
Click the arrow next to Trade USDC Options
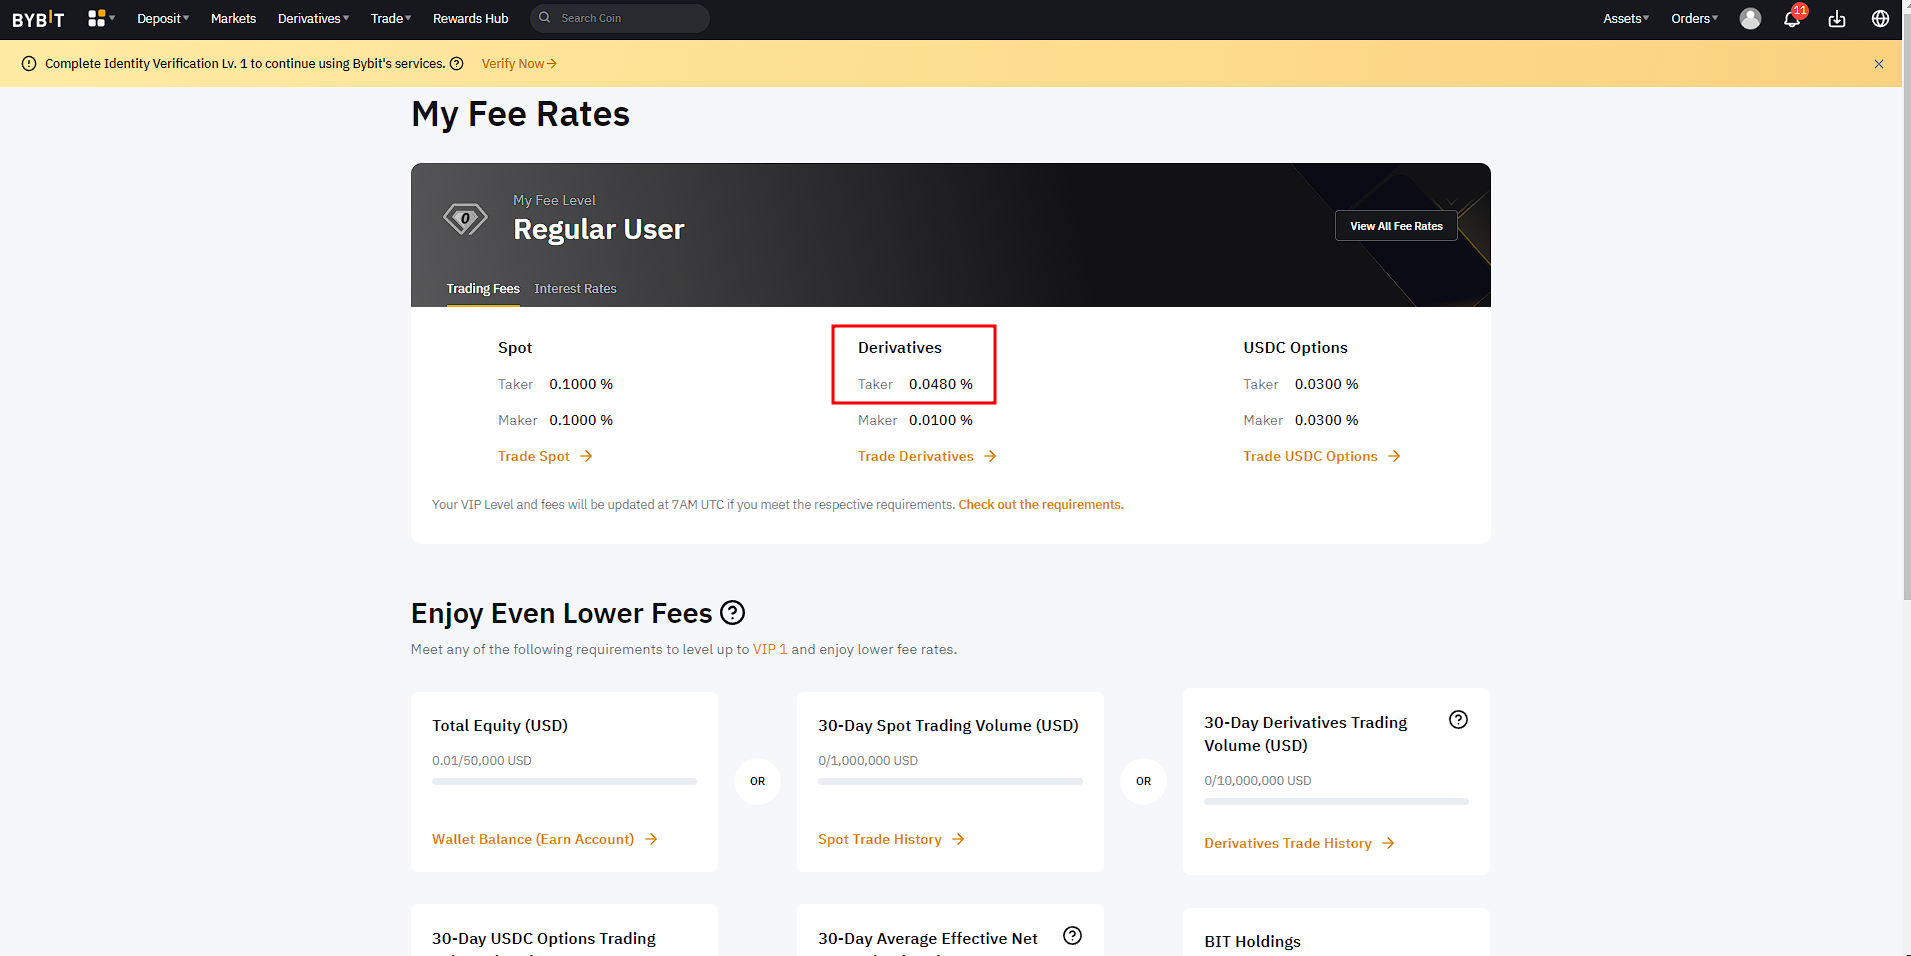[1394, 456]
